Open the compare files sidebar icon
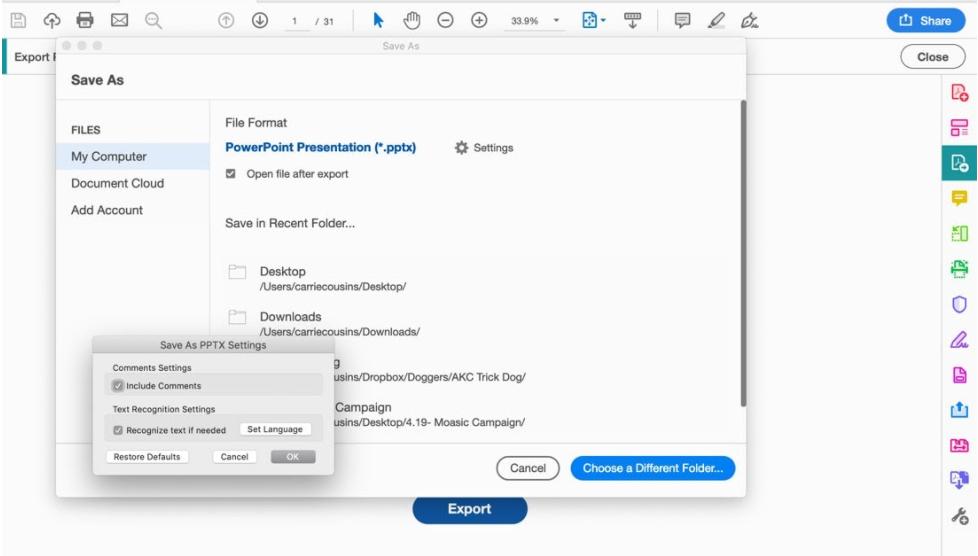978x556 pixels. (959, 480)
